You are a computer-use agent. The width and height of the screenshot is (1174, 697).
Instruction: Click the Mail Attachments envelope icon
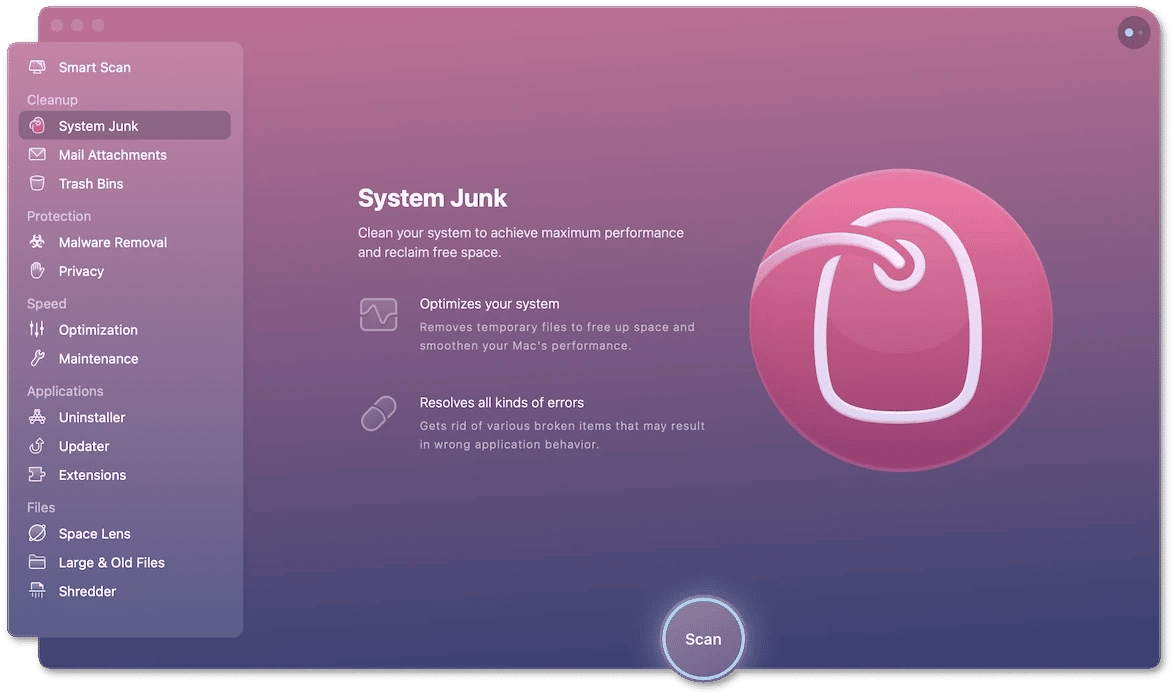[37, 154]
